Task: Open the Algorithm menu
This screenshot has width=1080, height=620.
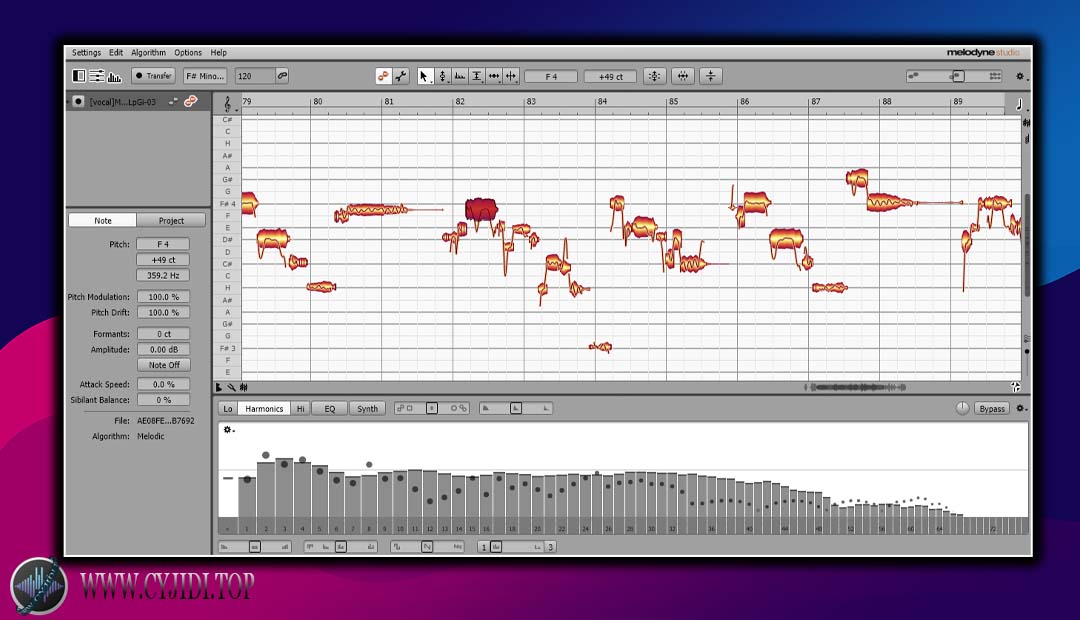Action: tap(148, 52)
